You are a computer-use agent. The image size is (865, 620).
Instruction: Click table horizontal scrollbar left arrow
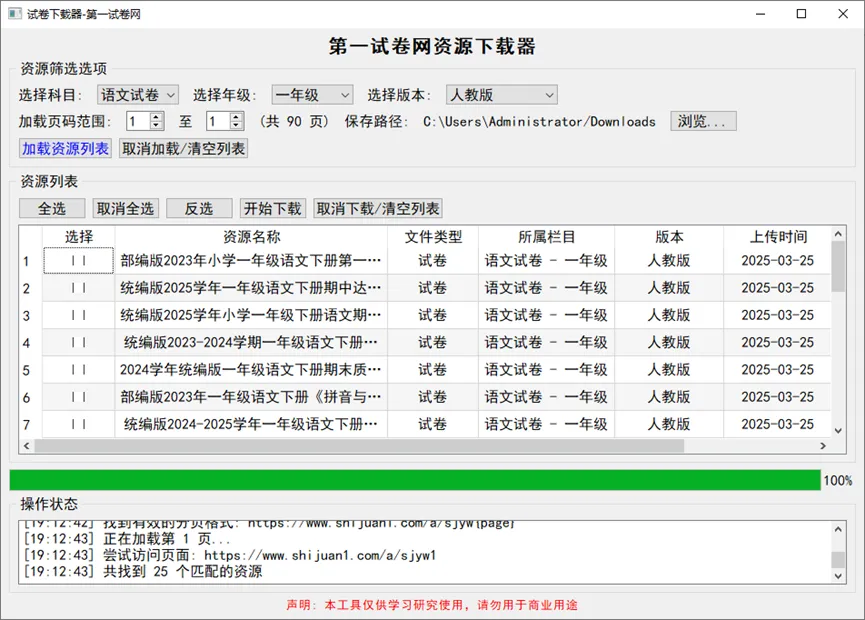click(26, 446)
